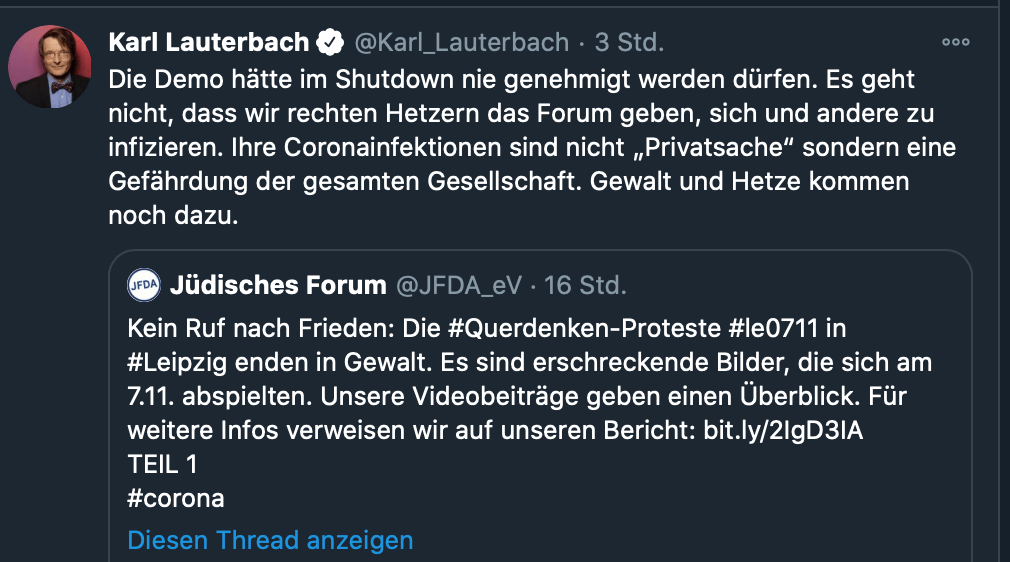Open the Karl Lauterbach display name link

point(208,42)
